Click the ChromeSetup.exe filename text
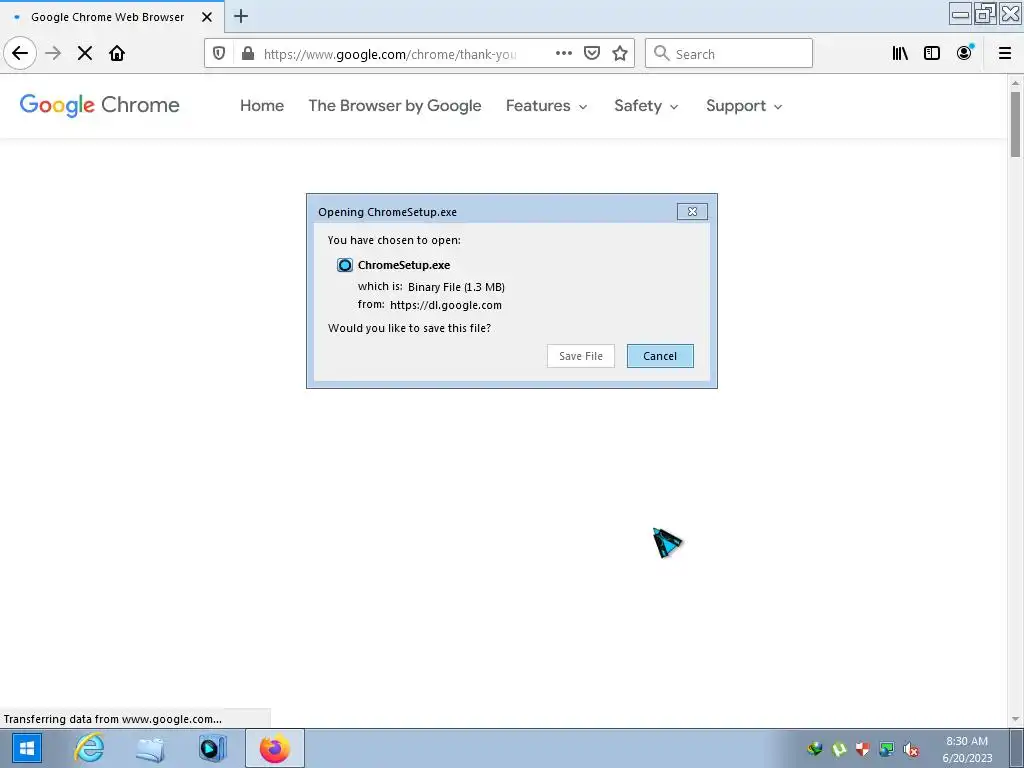This screenshot has width=1024, height=768. 404,265
